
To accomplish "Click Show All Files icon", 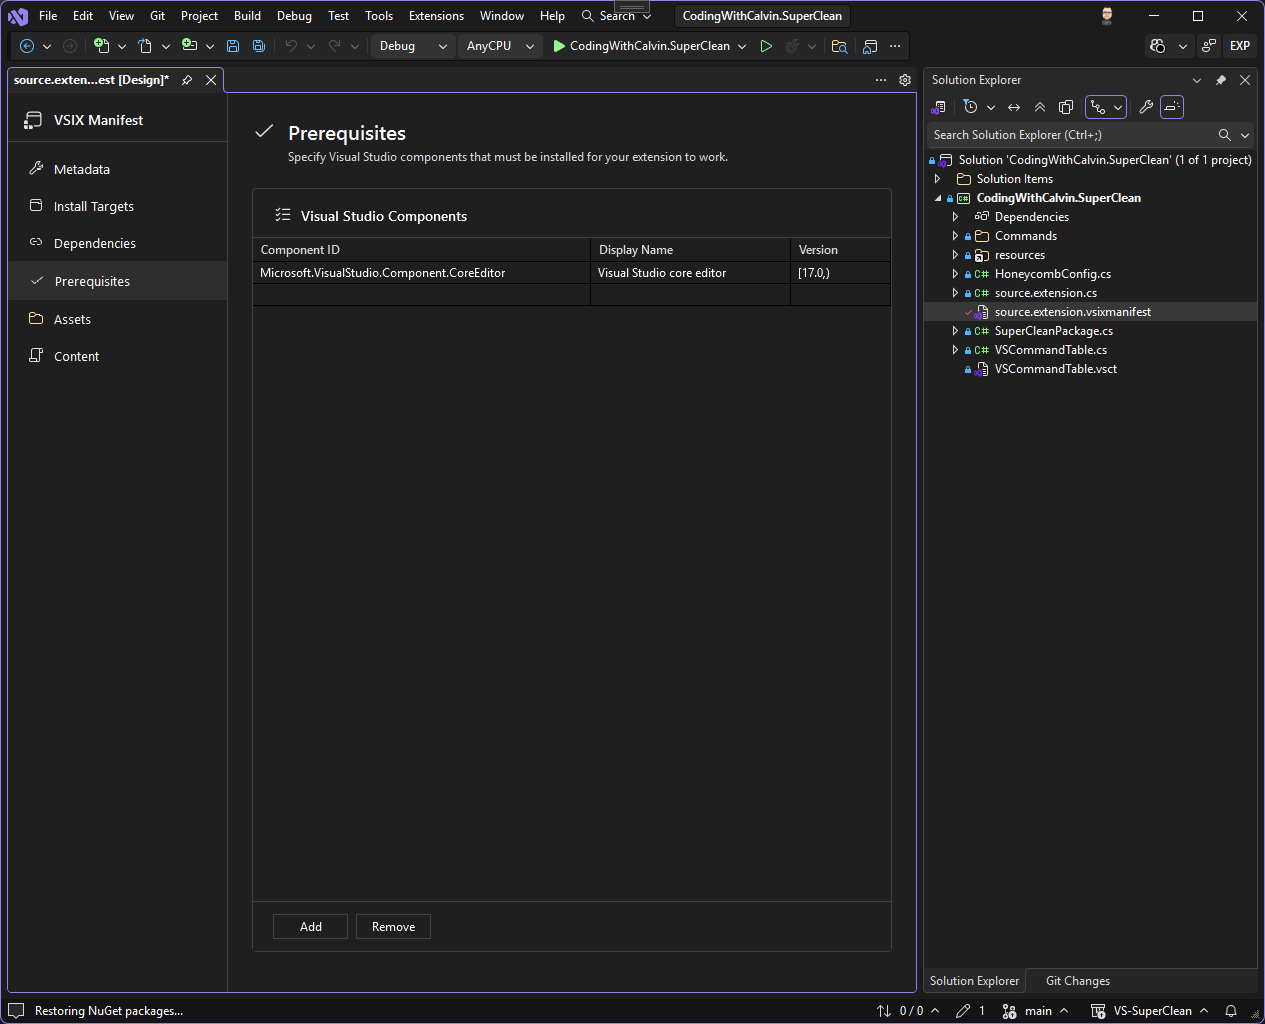I will [1066, 107].
